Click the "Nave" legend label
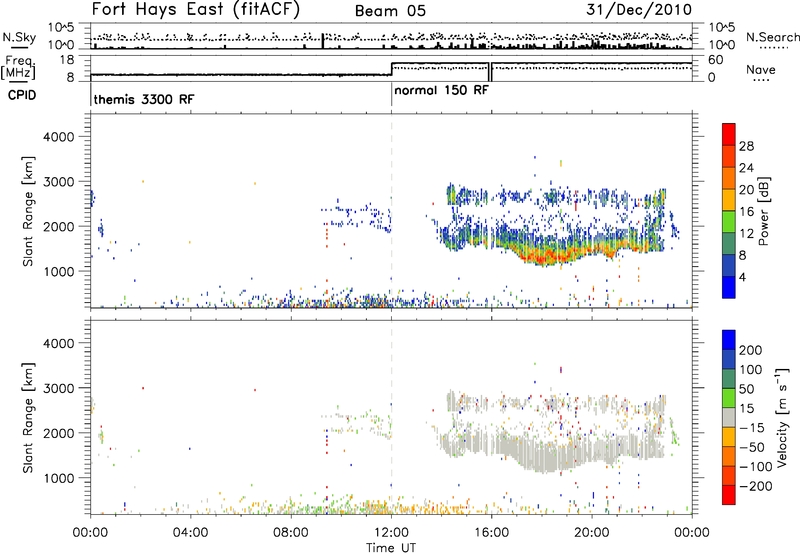800x554 pixels. [x=761, y=69]
